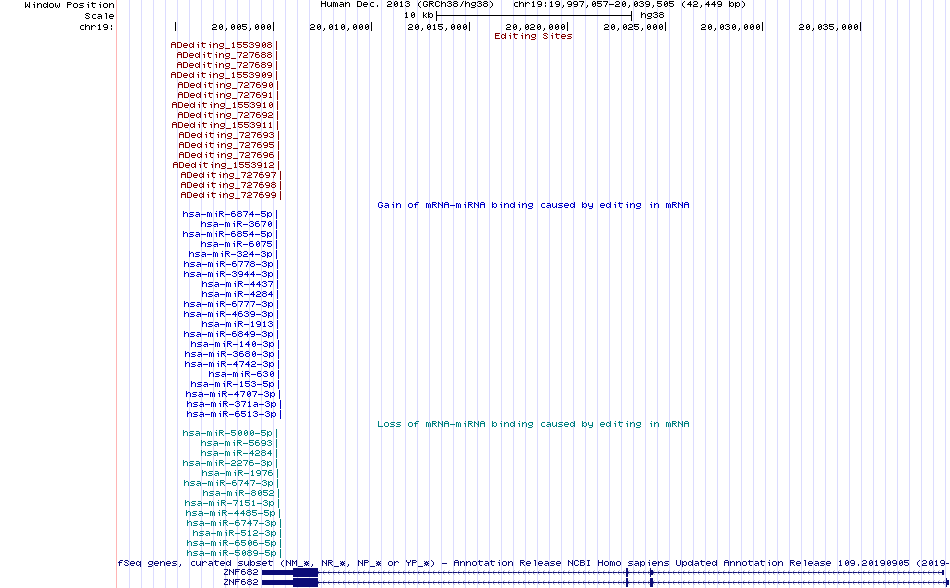Viewport: 950px width, 588px height.
Task: Select the ADediting_1553908 editing site
Action: coord(221,45)
